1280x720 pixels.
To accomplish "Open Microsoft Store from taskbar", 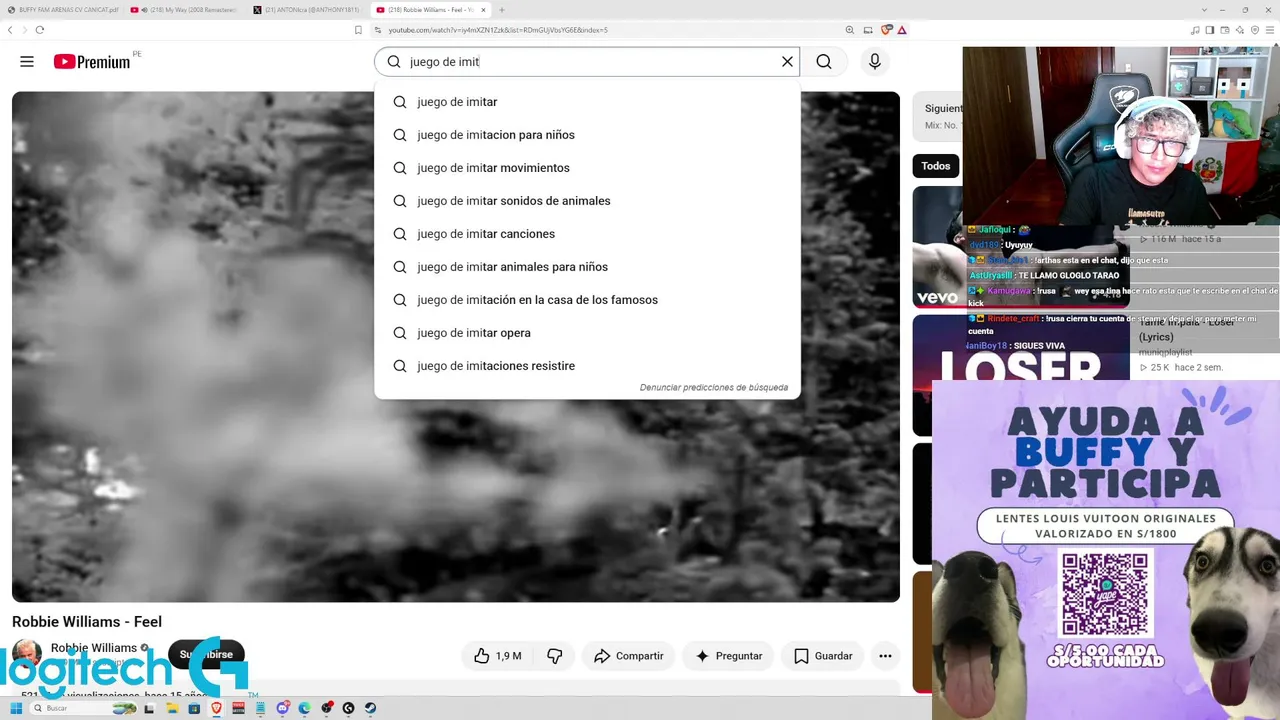I will 194,708.
